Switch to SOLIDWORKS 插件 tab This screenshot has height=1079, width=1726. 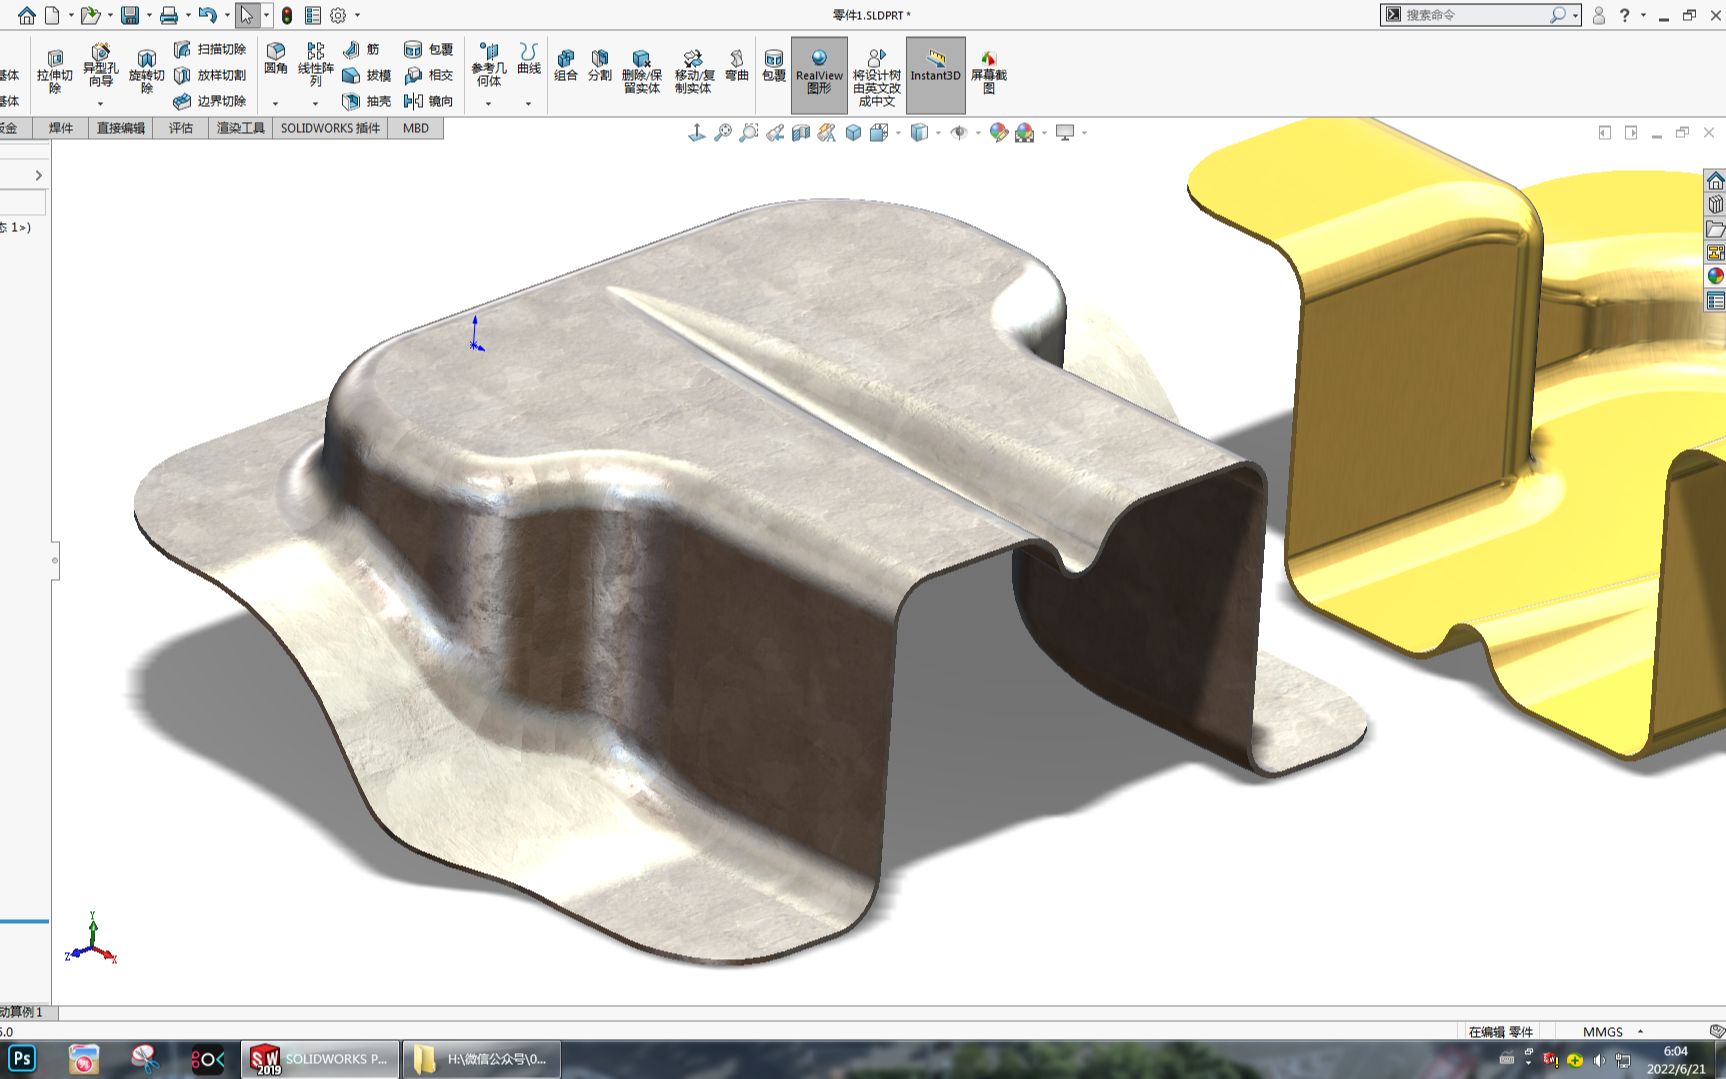click(x=331, y=128)
